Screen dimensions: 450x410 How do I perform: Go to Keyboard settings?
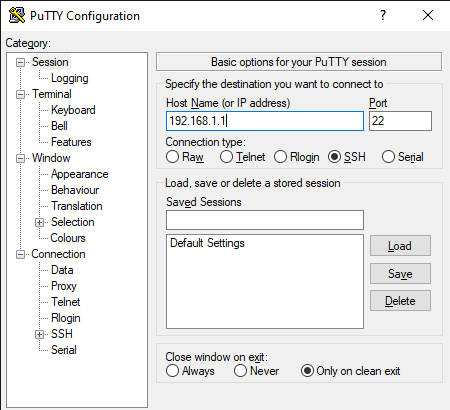tap(73, 110)
